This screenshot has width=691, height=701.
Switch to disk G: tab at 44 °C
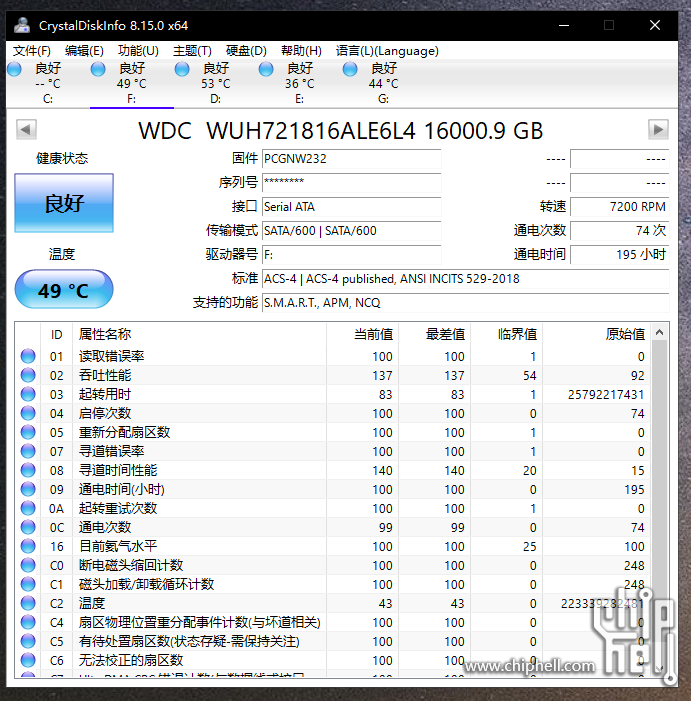[x=383, y=83]
